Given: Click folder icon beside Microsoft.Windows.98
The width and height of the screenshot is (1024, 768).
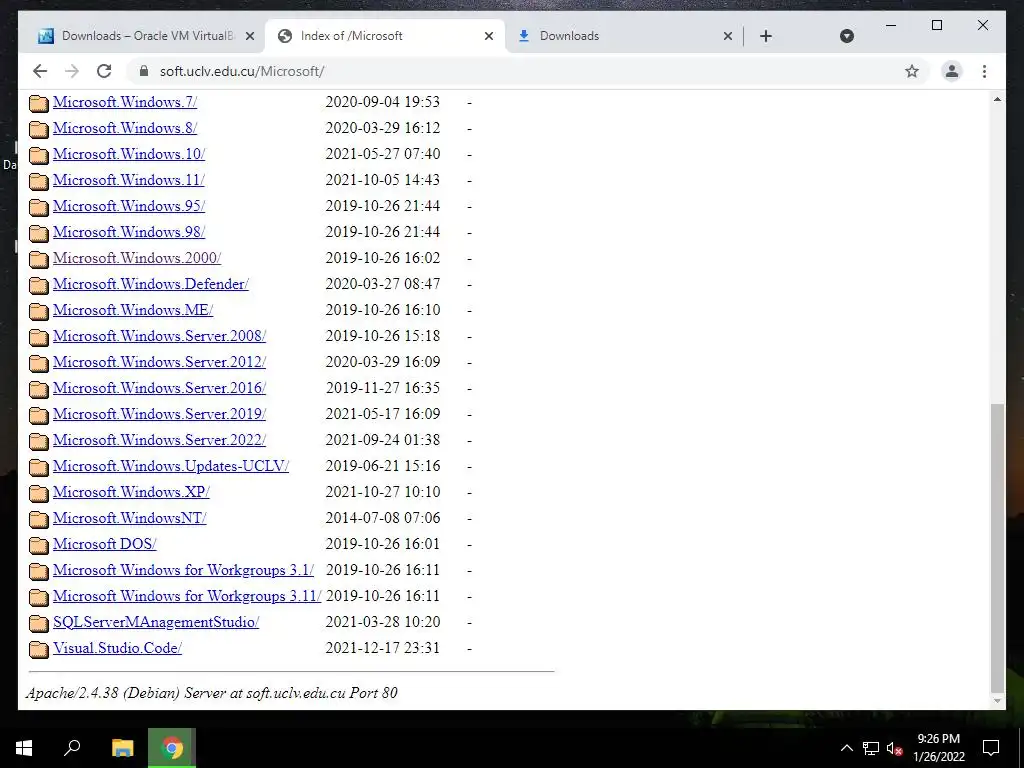Looking at the screenshot, I should [x=39, y=232].
